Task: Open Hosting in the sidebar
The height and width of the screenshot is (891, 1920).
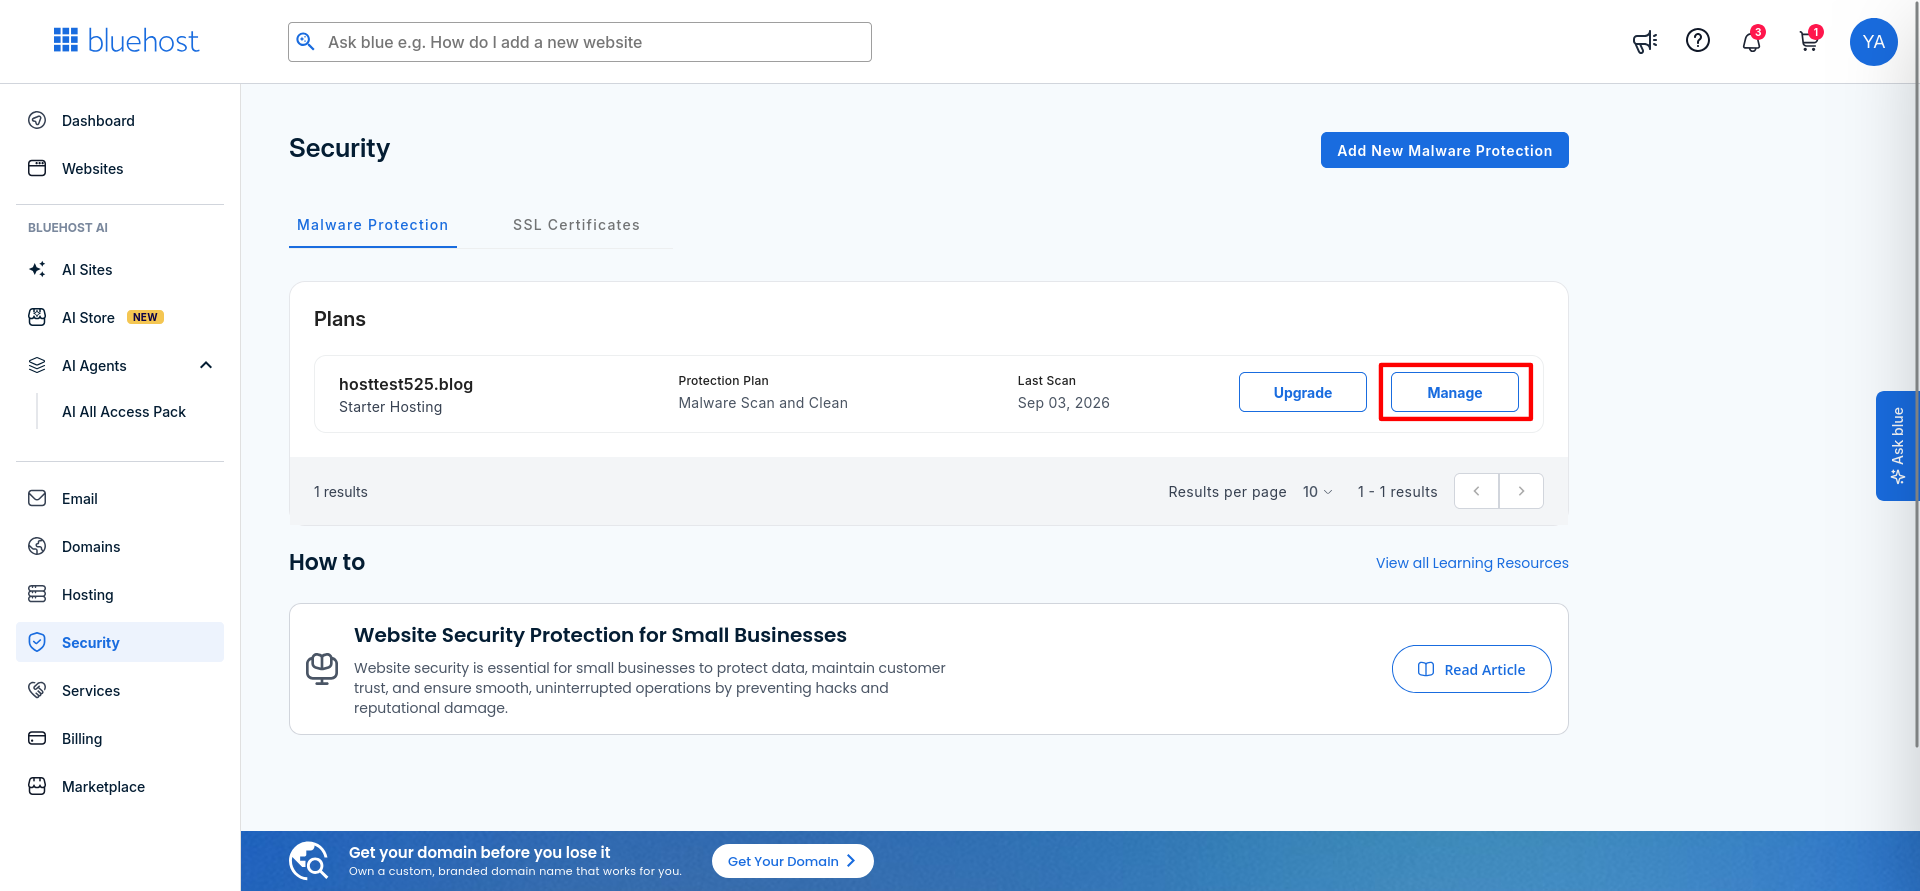Action: click(x=120, y=594)
